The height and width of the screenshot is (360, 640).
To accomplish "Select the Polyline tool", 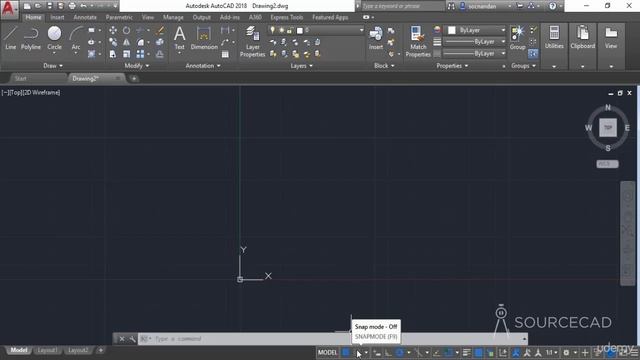I will pyautogui.click(x=31, y=38).
